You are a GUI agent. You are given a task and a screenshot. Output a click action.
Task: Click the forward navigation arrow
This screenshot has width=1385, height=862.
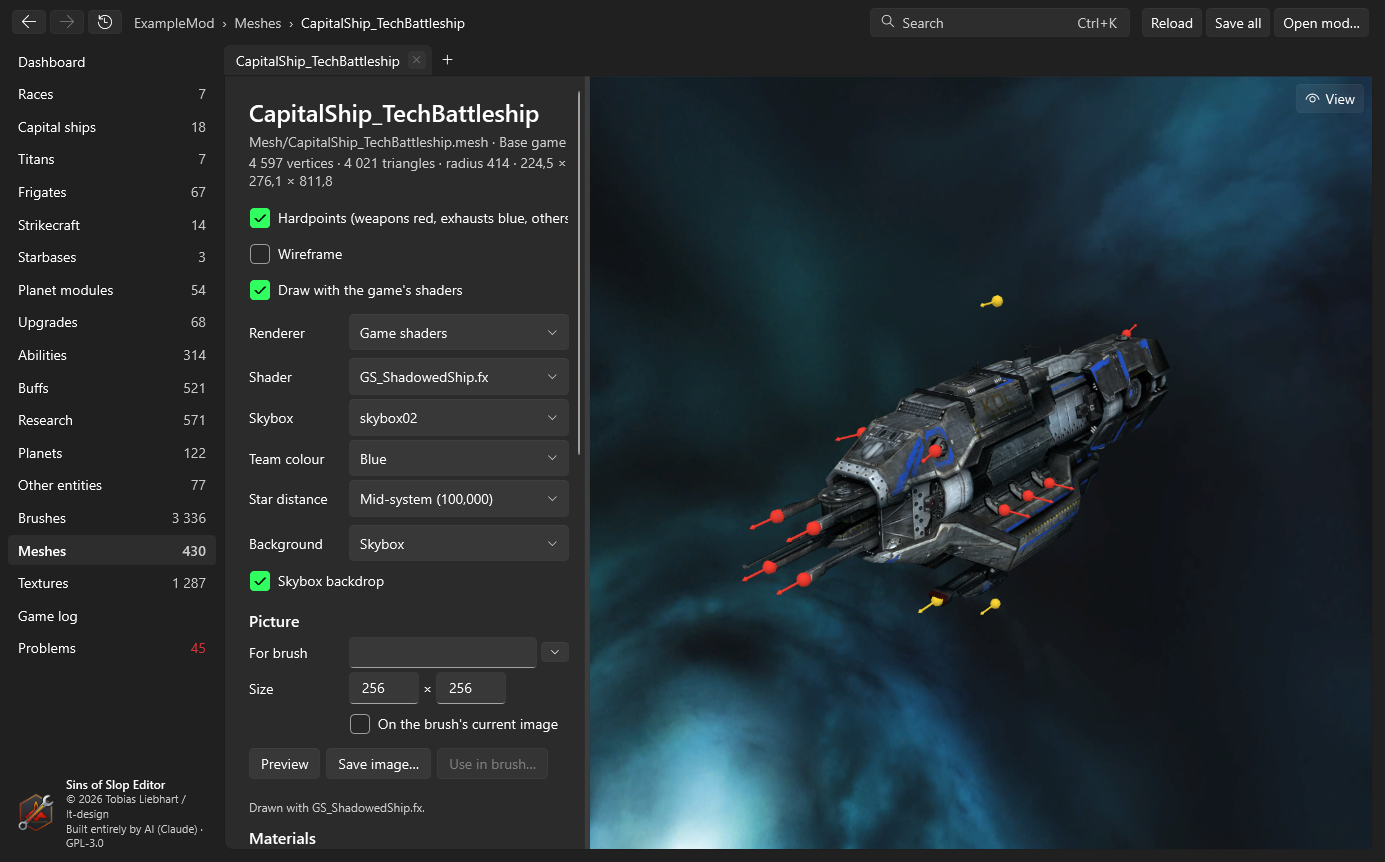tap(67, 22)
